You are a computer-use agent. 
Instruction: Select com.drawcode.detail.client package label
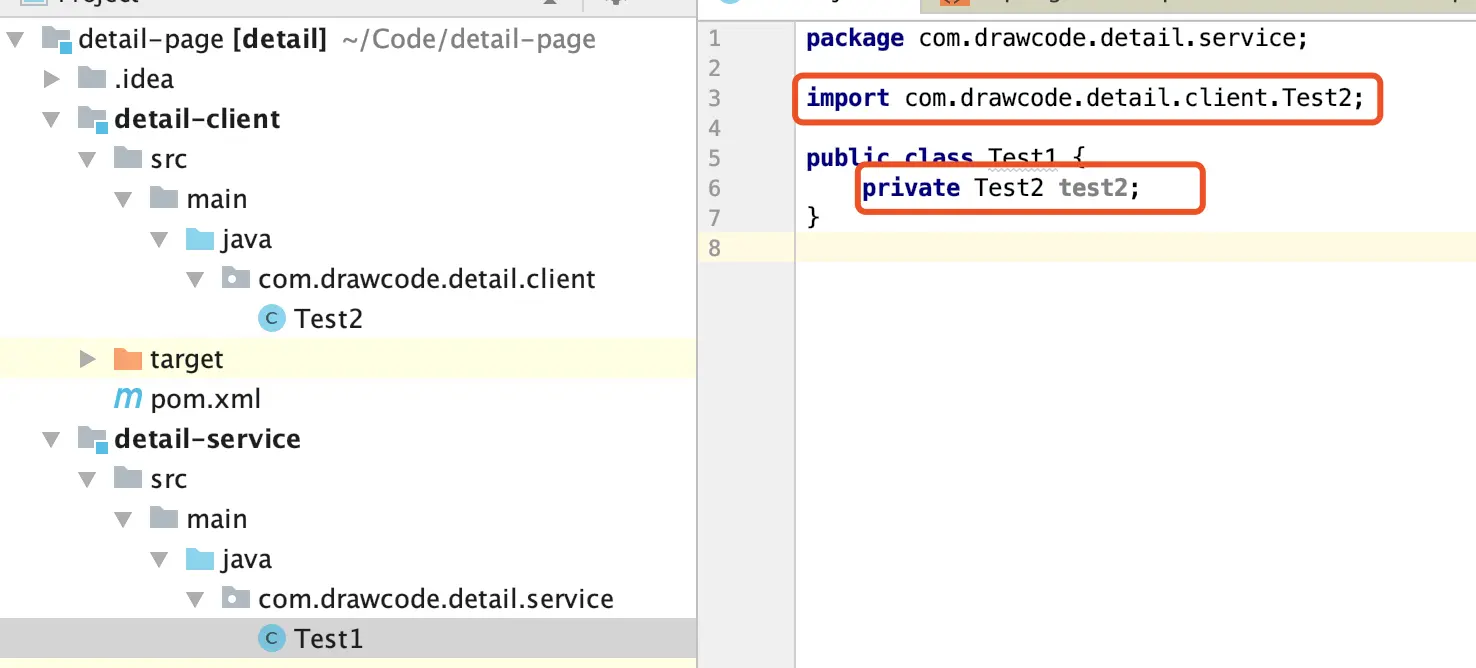(427, 279)
